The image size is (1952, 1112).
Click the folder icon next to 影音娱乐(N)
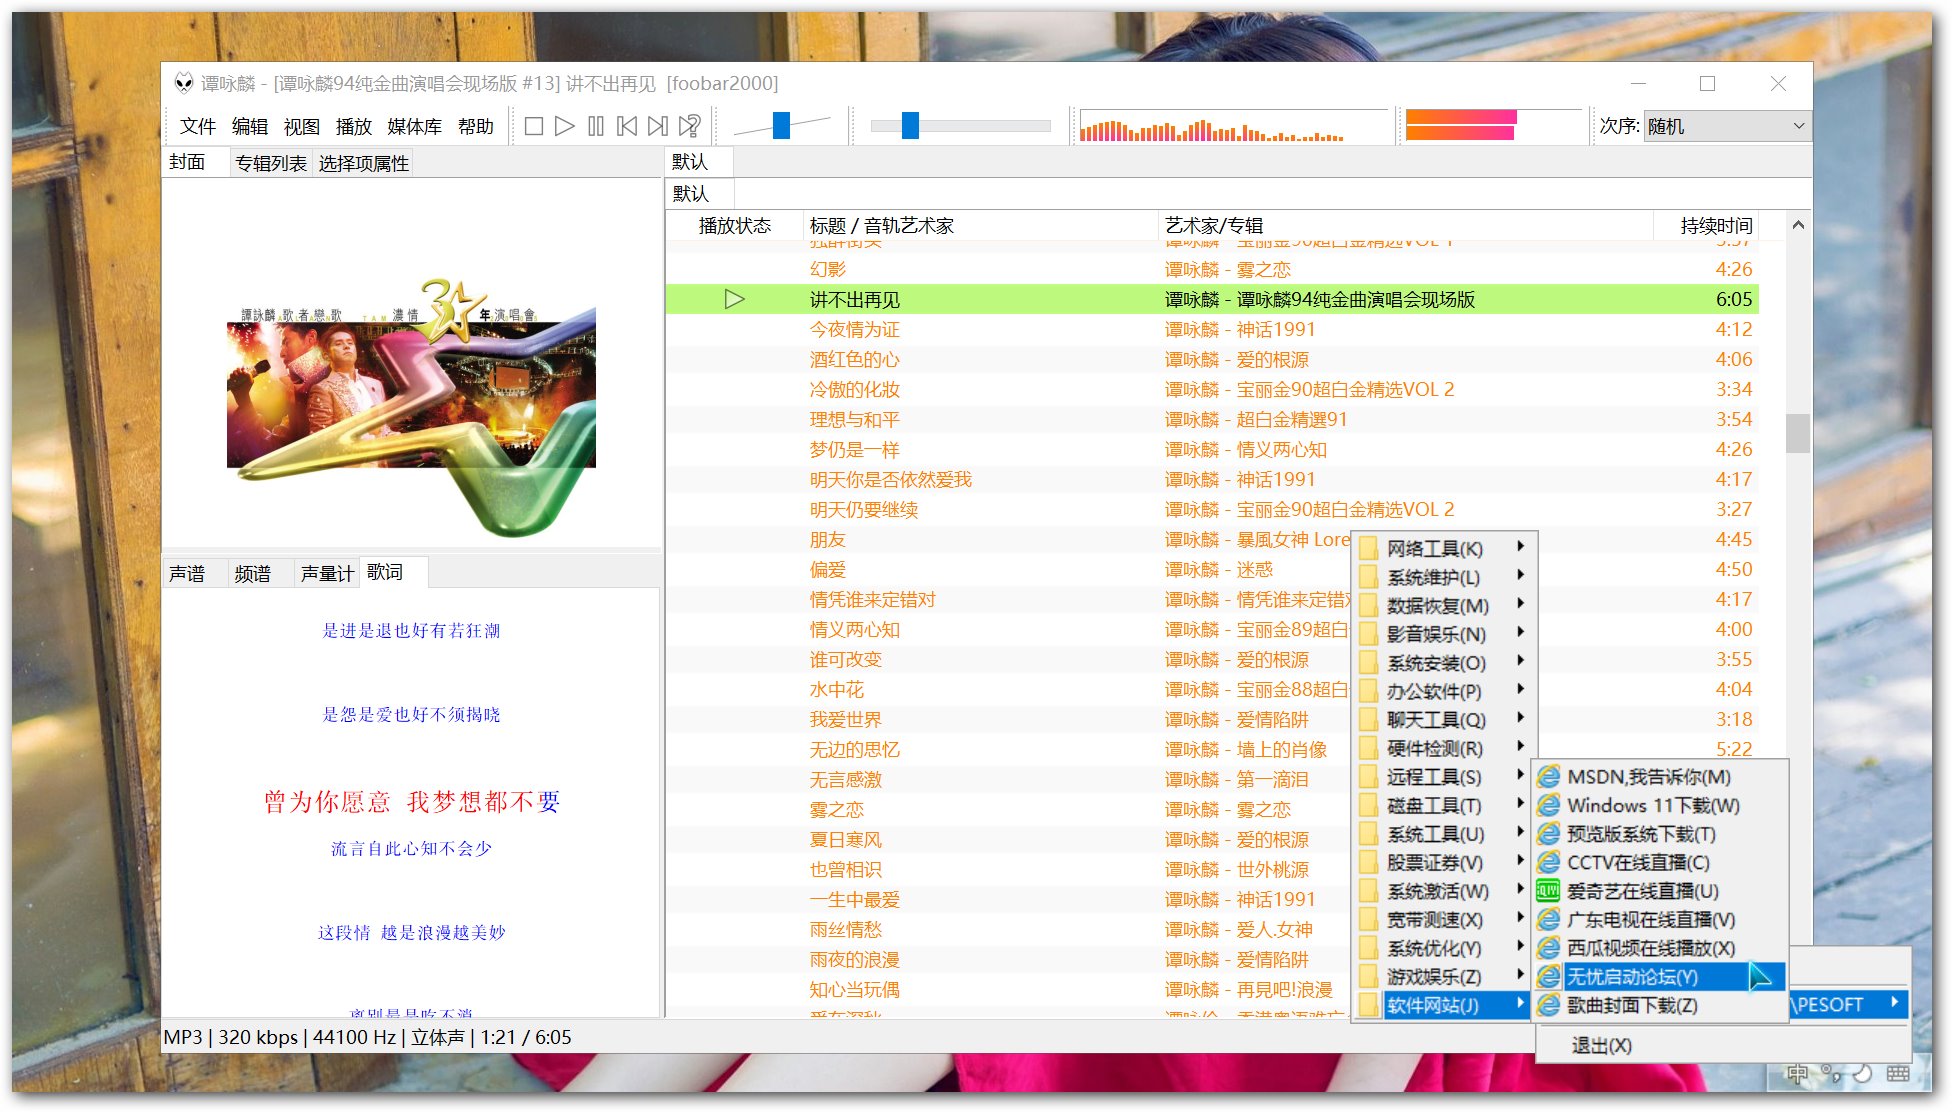pos(1369,634)
